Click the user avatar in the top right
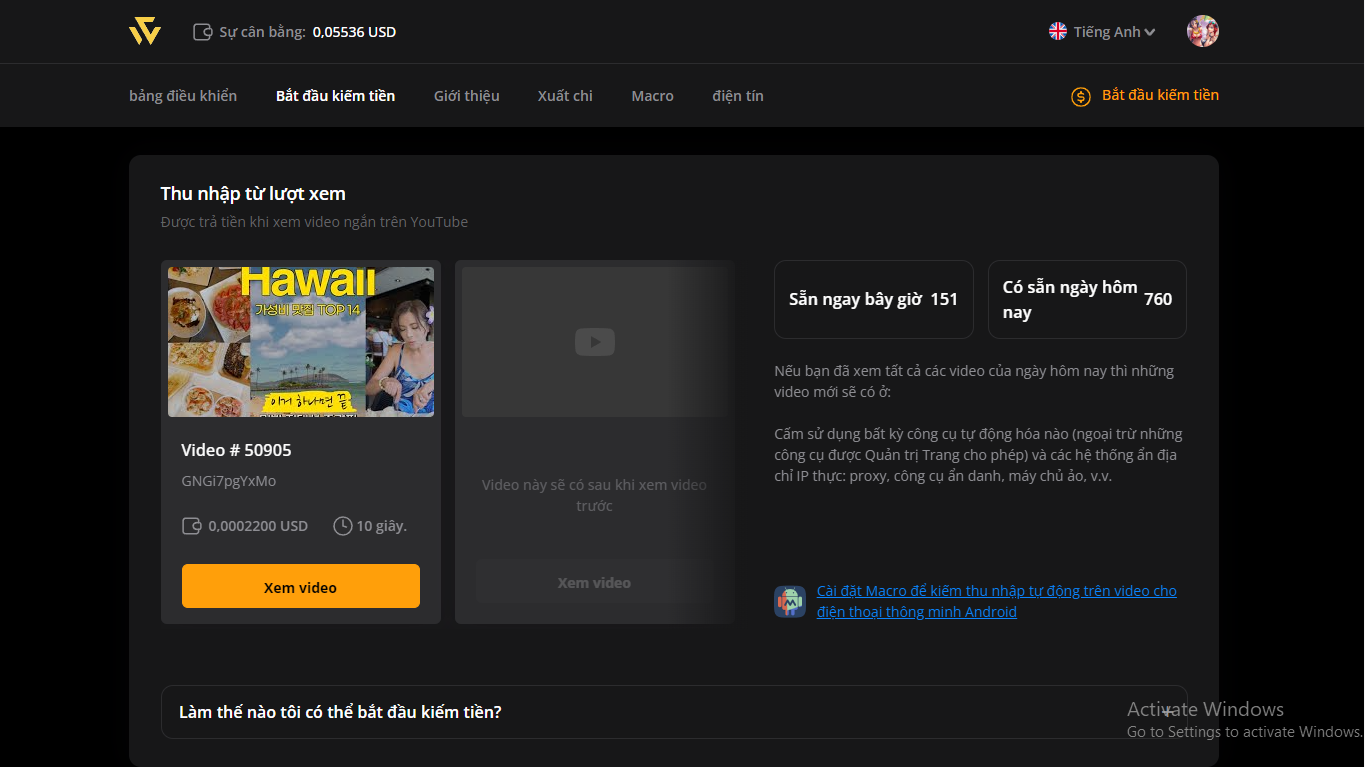 1202,31
